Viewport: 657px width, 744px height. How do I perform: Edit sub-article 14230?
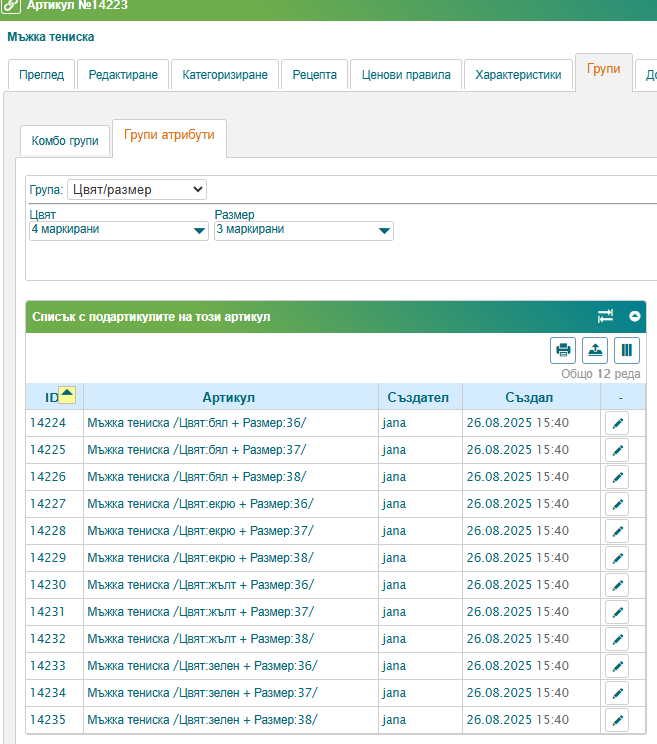[x=617, y=586]
